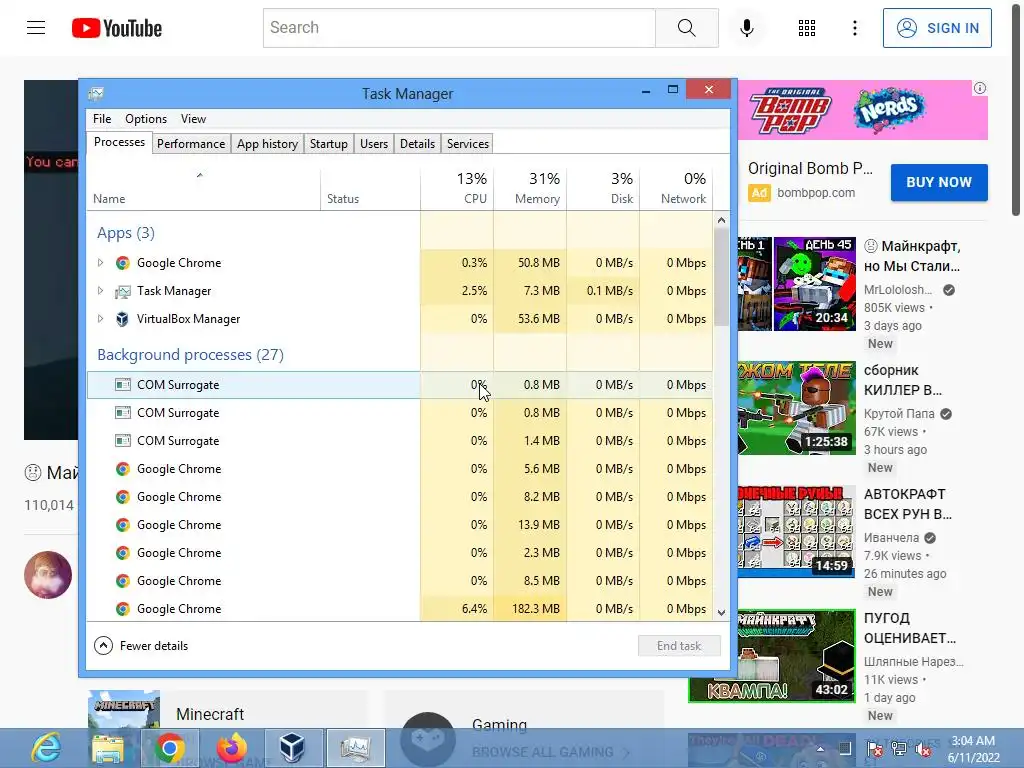Click the End task button

click(x=679, y=646)
